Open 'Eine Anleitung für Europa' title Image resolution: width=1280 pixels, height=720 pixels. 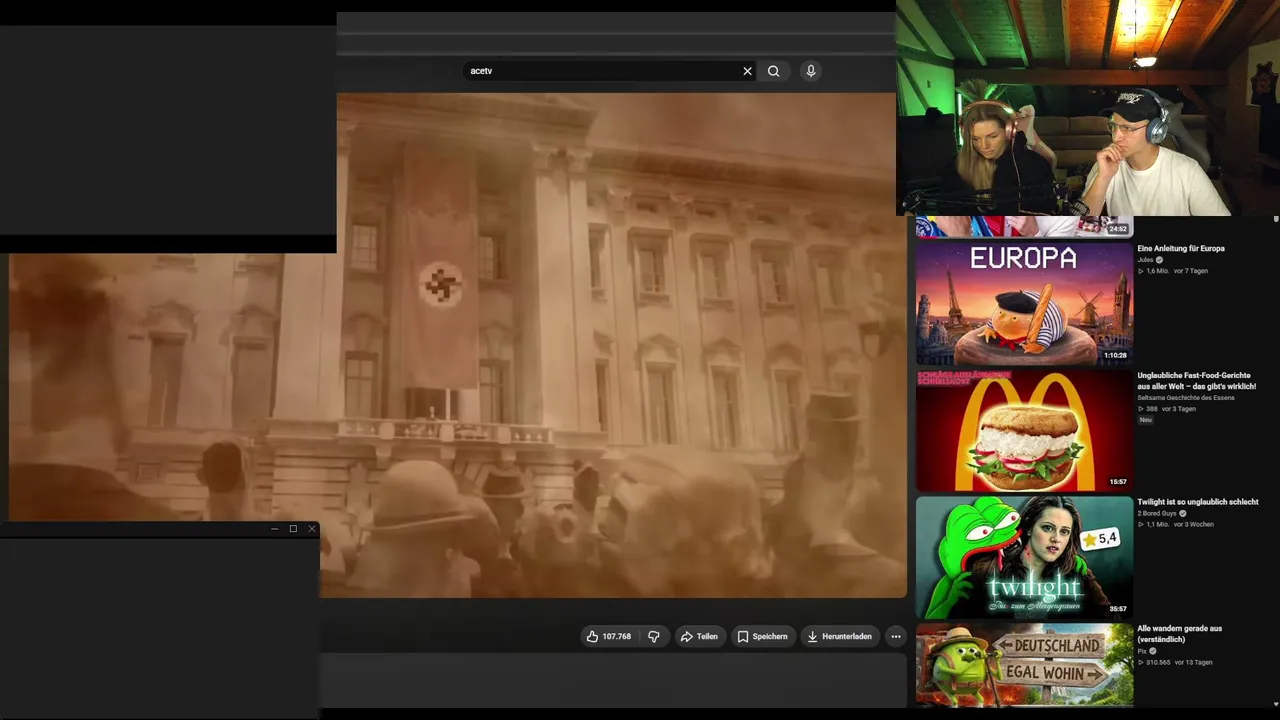(x=1181, y=248)
